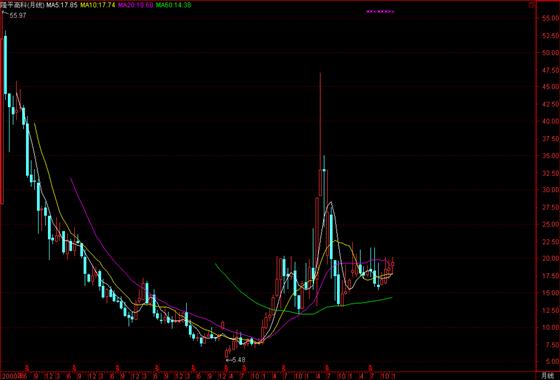Click the first tall cyan candlestick at left

coord(5,64)
